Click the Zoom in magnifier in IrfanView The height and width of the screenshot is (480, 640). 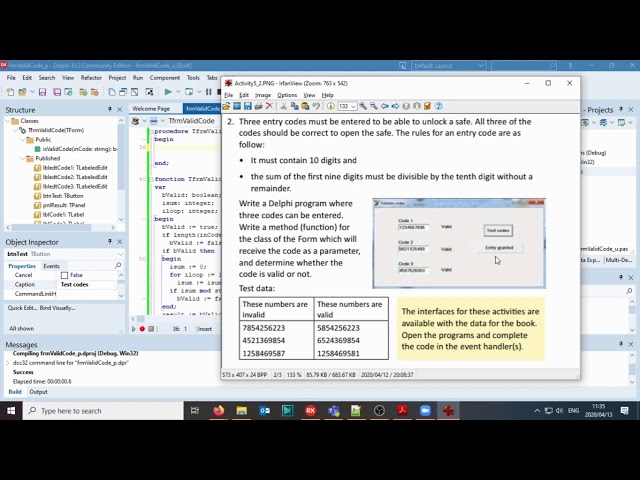click(x=363, y=106)
